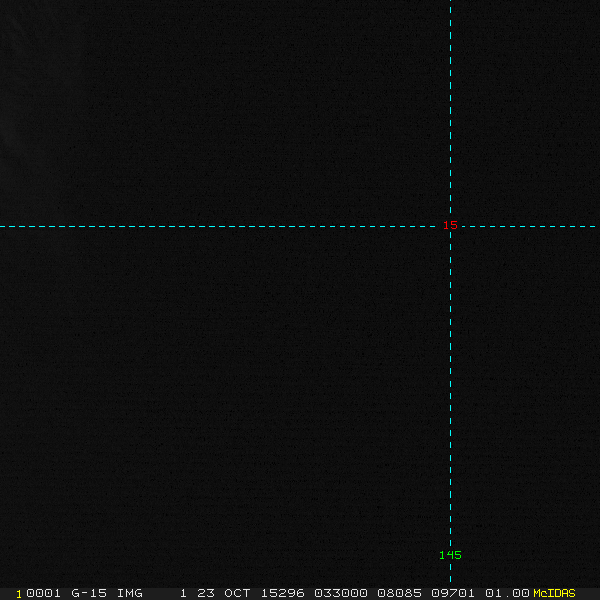Click the band number 1 before the date
600x600 pixels.
183,593
